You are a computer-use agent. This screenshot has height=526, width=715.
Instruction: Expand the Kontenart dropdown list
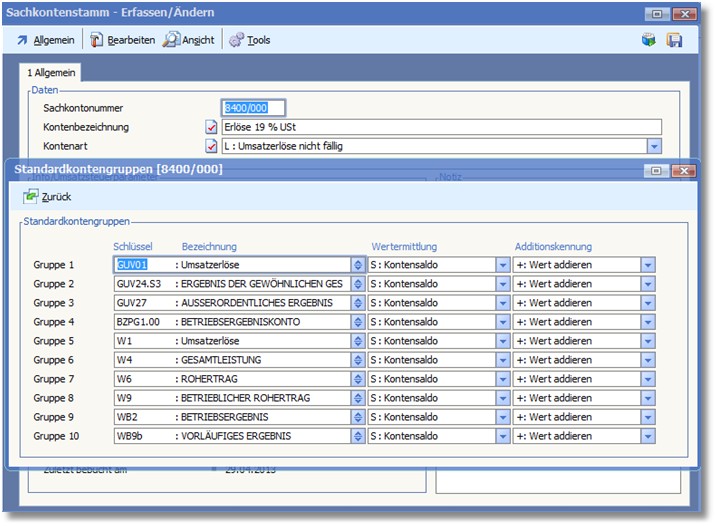pyautogui.click(x=654, y=147)
